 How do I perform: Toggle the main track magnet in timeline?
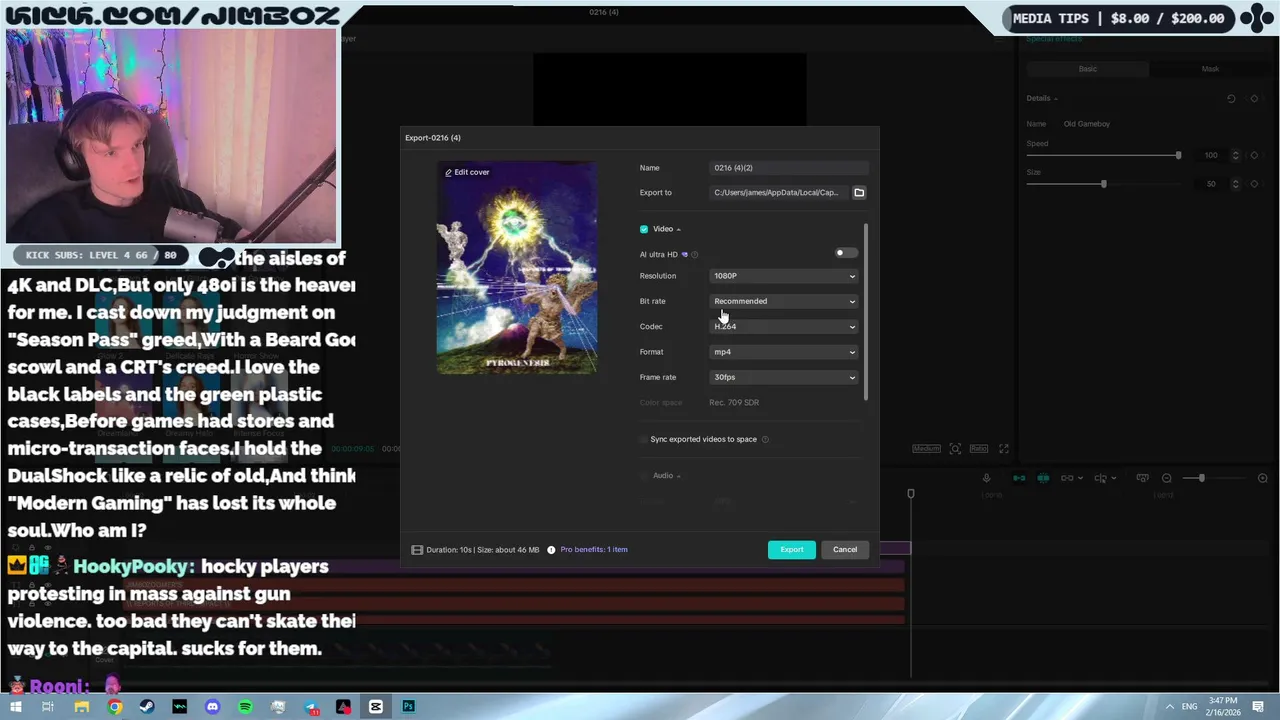tap(1019, 478)
